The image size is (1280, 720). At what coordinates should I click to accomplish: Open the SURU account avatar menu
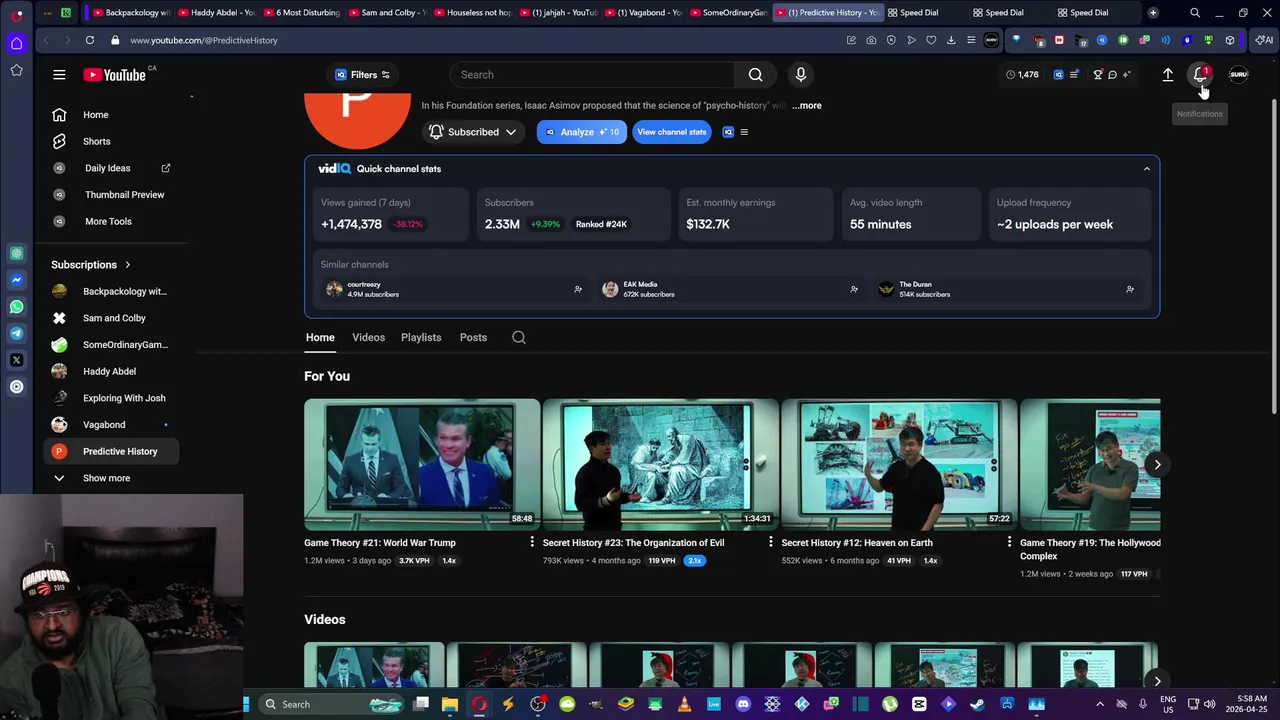click(x=1238, y=75)
